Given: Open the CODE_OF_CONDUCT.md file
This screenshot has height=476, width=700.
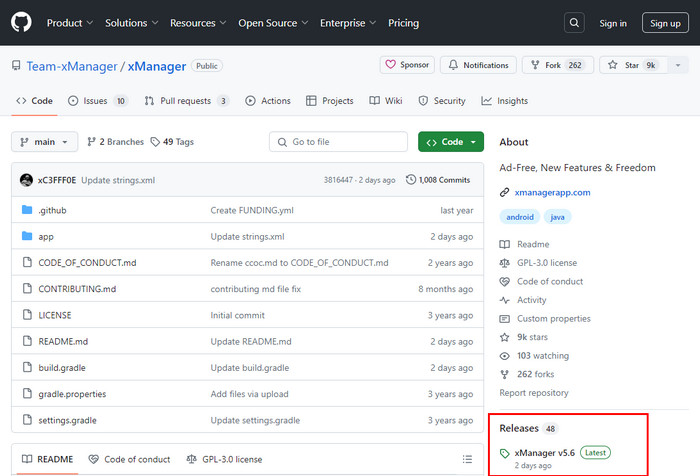Looking at the screenshot, I should [x=87, y=263].
